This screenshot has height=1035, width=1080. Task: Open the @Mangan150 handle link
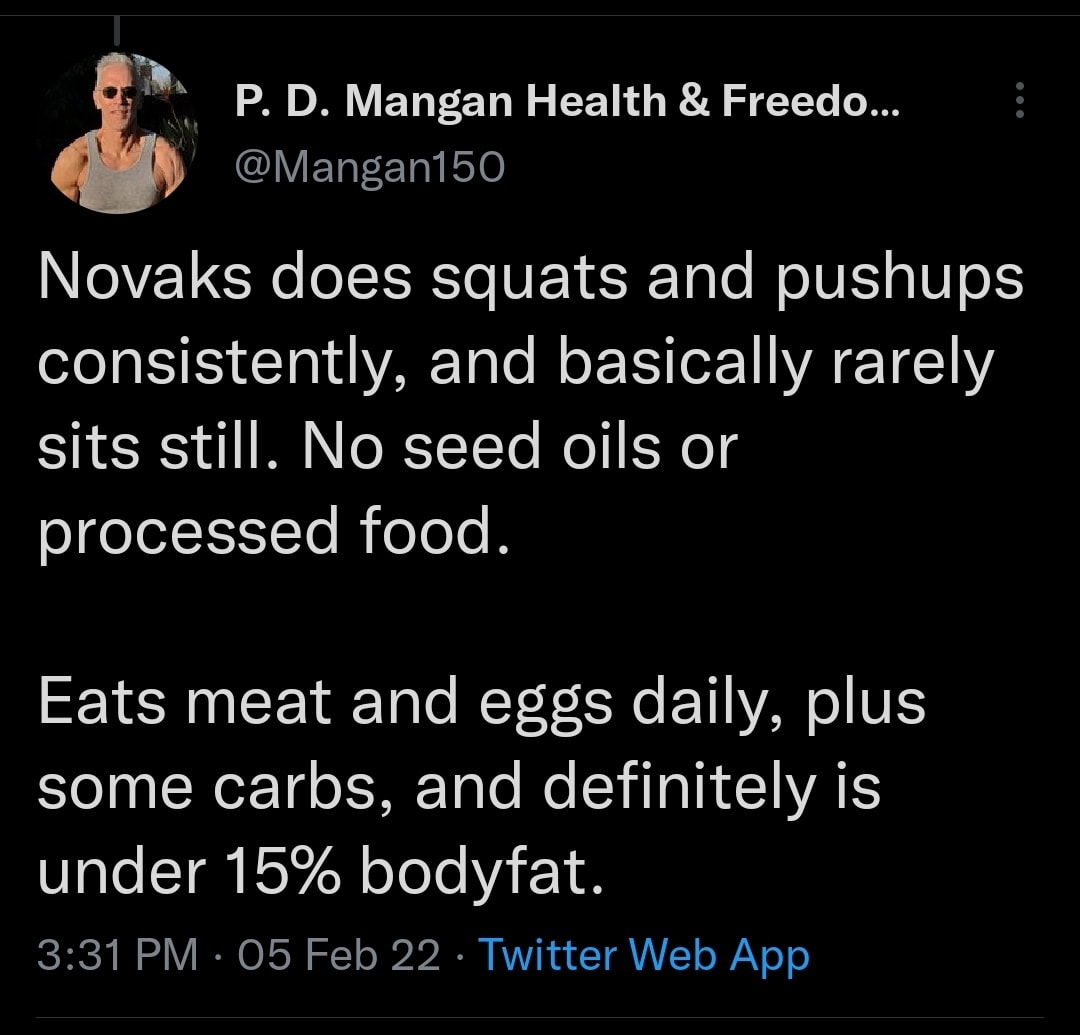click(370, 167)
